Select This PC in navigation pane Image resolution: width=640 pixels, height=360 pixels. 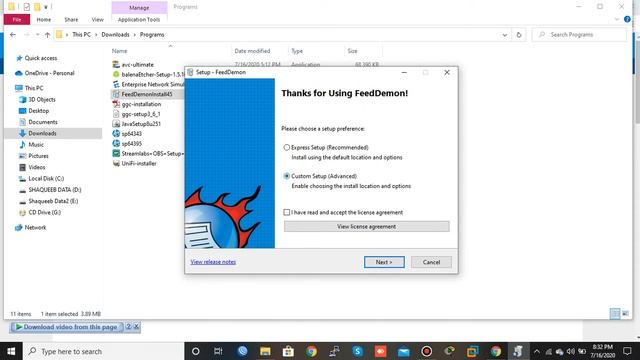click(34, 88)
